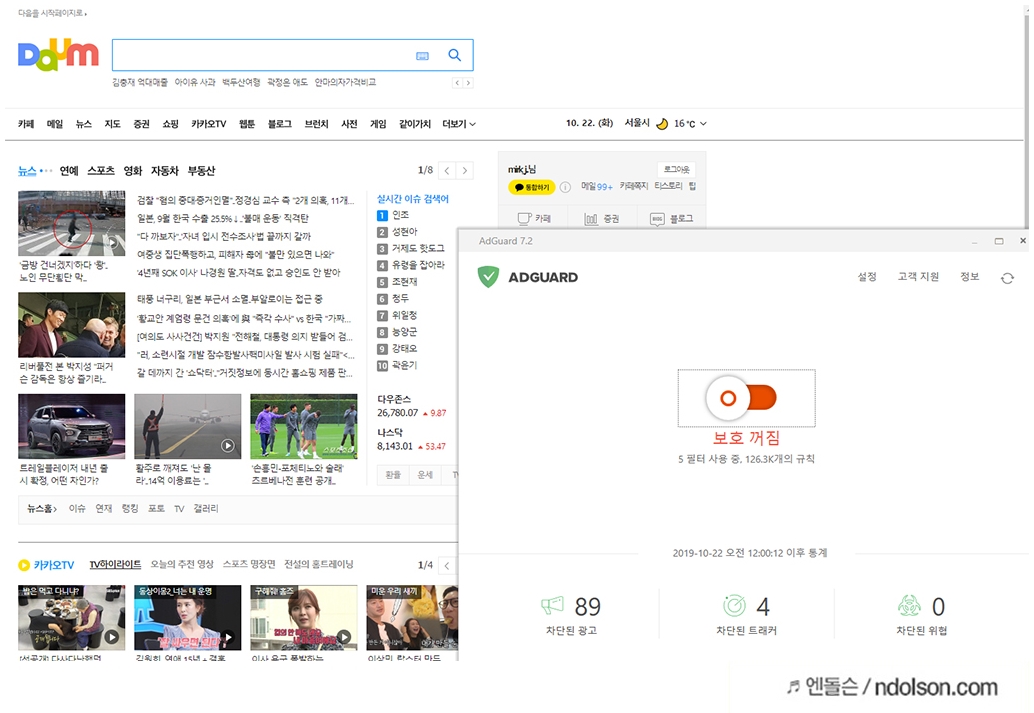Image resolution: width=1034 pixels, height=713 pixels.
Task: Open 블로그 shortcut with blog icon
Action: coord(671,218)
